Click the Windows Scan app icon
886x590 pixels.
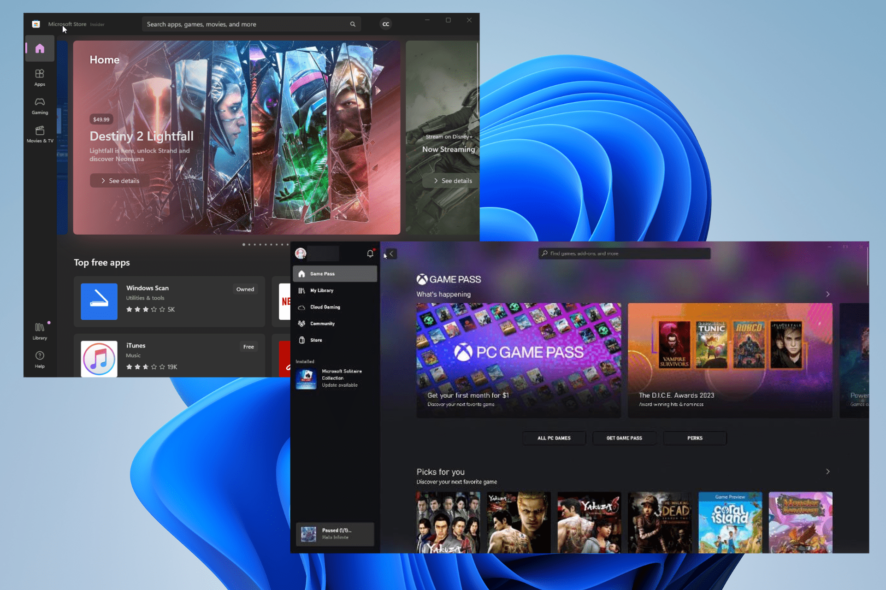pyautogui.click(x=99, y=301)
